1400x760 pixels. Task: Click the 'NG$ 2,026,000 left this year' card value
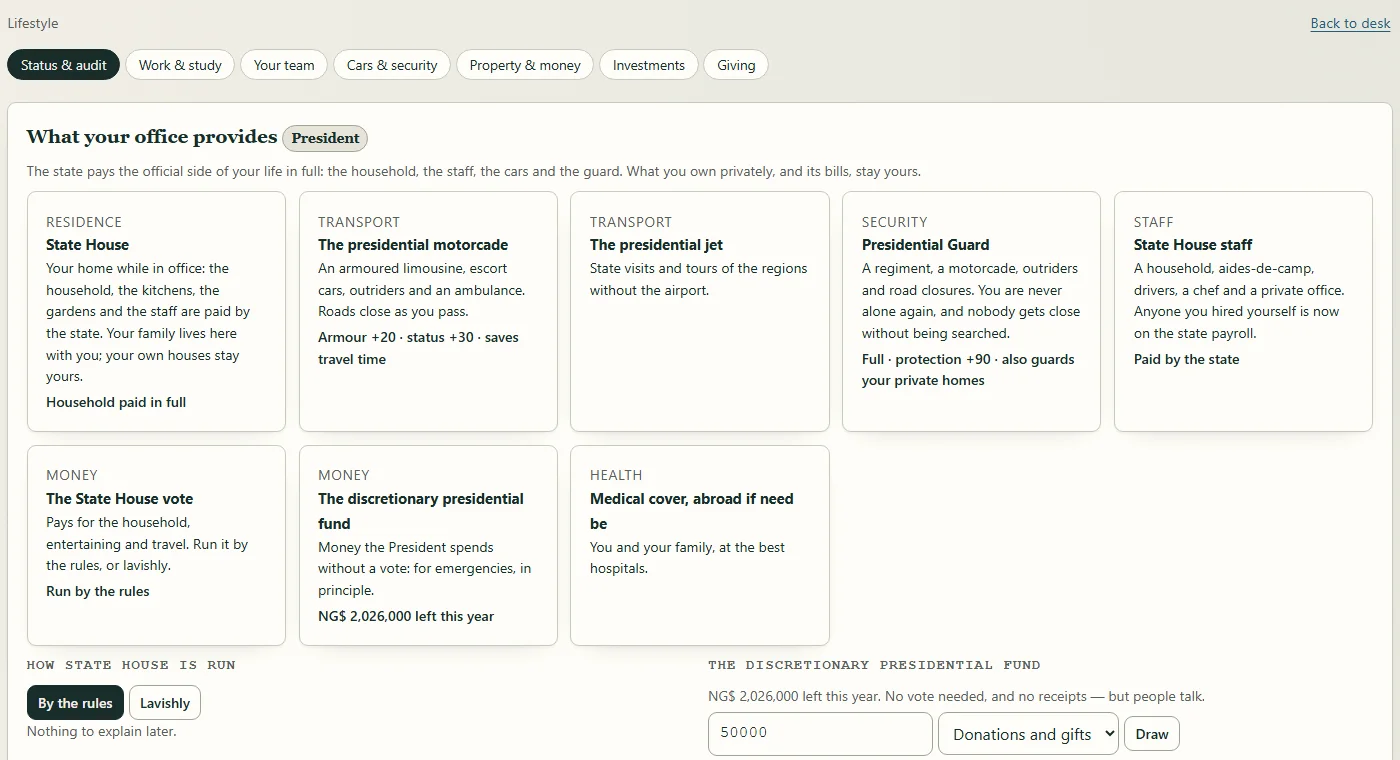point(406,616)
